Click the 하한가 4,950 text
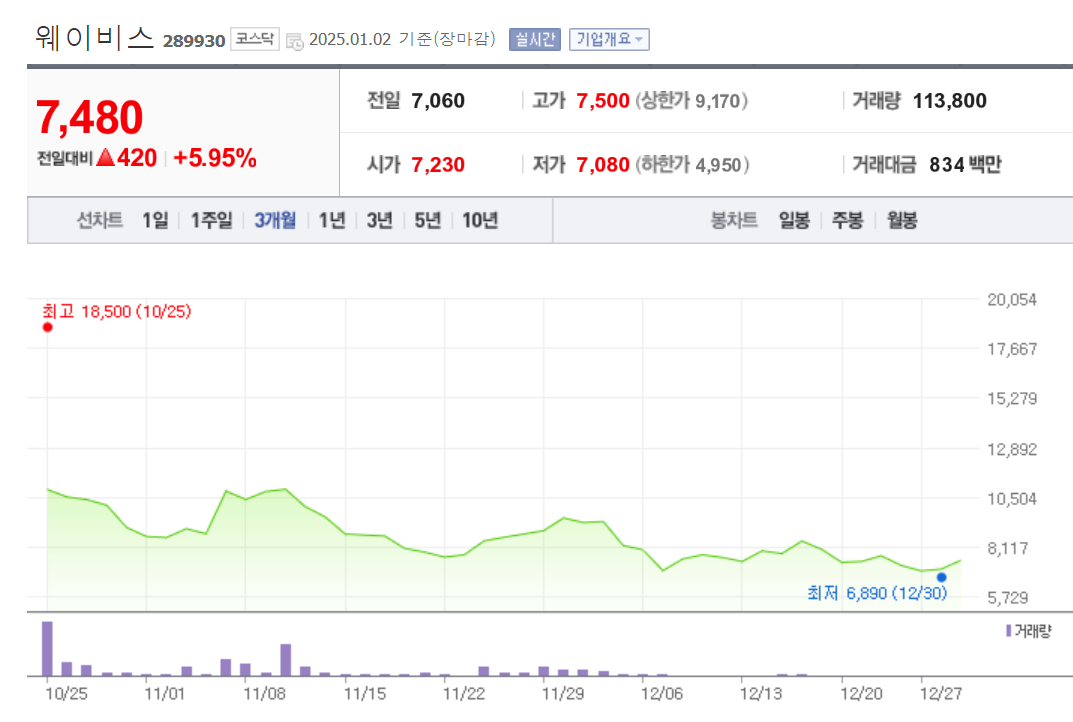1073x722 pixels. coord(693,165)
